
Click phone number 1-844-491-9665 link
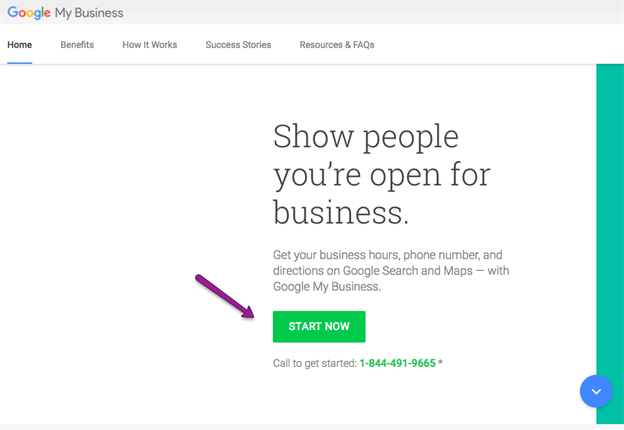[x=398, y=363]
